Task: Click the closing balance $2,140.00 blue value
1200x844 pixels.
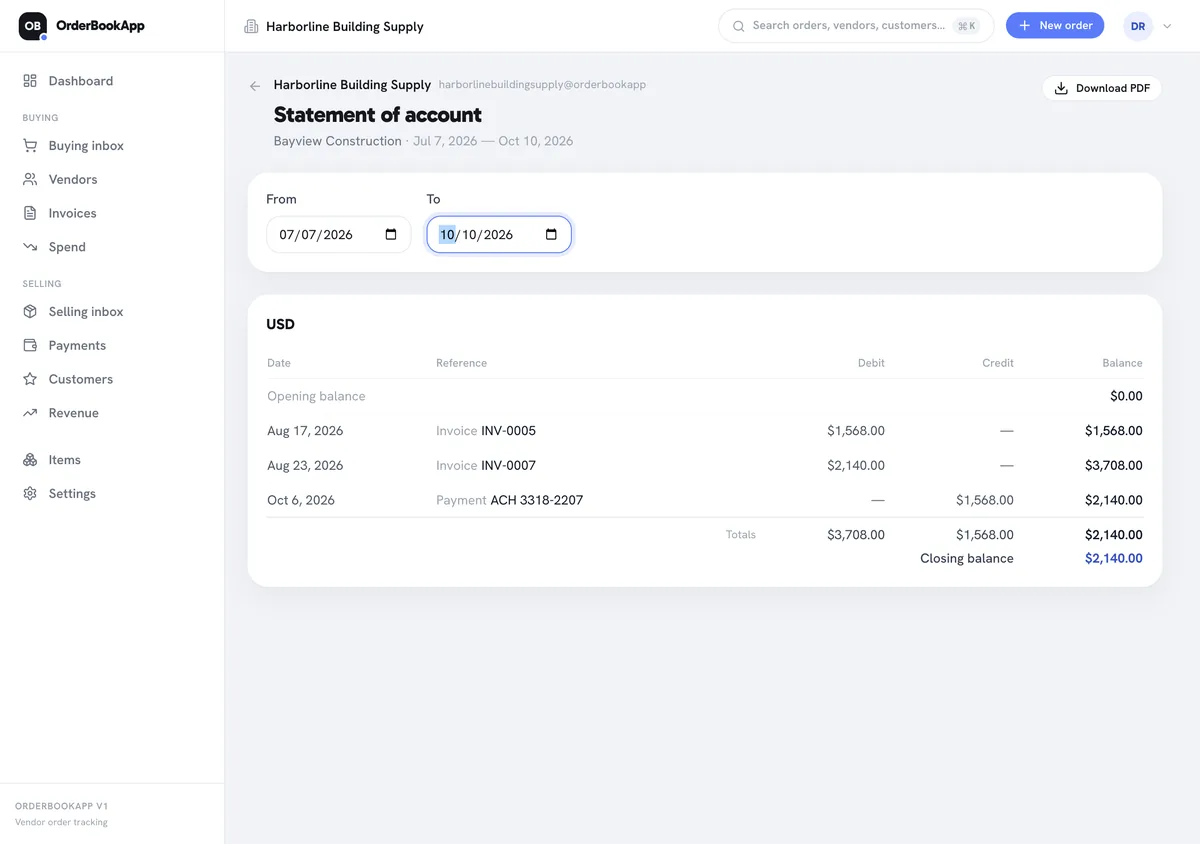Action: 1114,559
